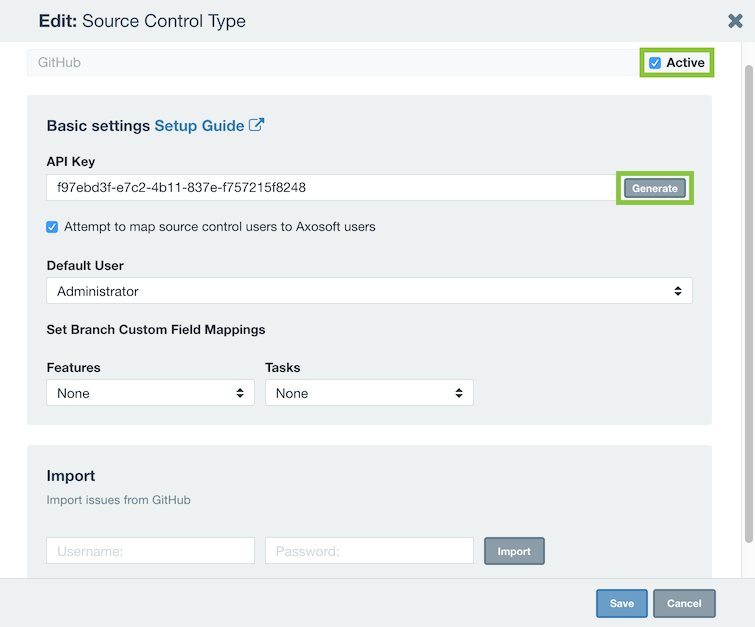The width and height of the screenshot is (755, 627).
Task: Open the Default User Administrator dropdown
Action: [369, 291]
